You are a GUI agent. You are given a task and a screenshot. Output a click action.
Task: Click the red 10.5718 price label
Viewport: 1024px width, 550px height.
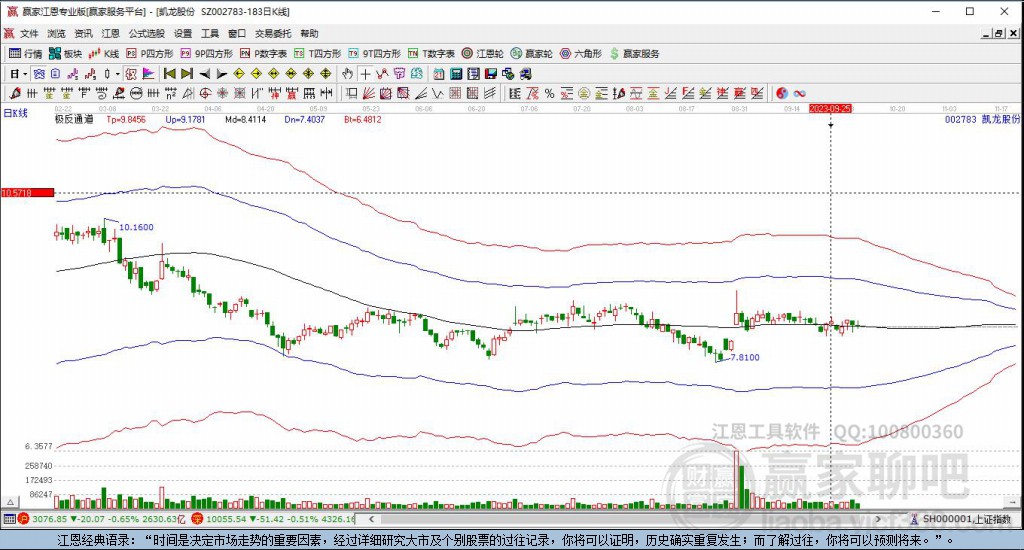tap(27, 193)
